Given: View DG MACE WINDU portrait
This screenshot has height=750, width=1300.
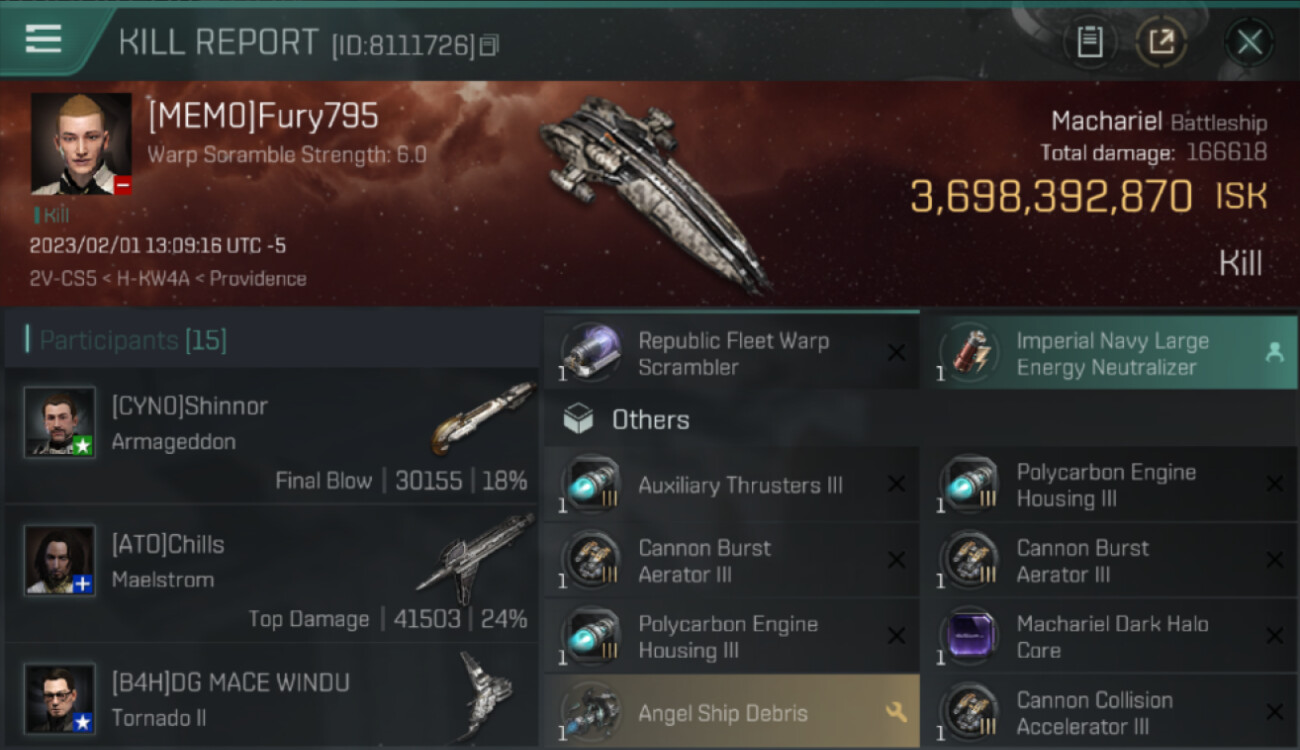Looking at the screenshot, I should [60, 699].
